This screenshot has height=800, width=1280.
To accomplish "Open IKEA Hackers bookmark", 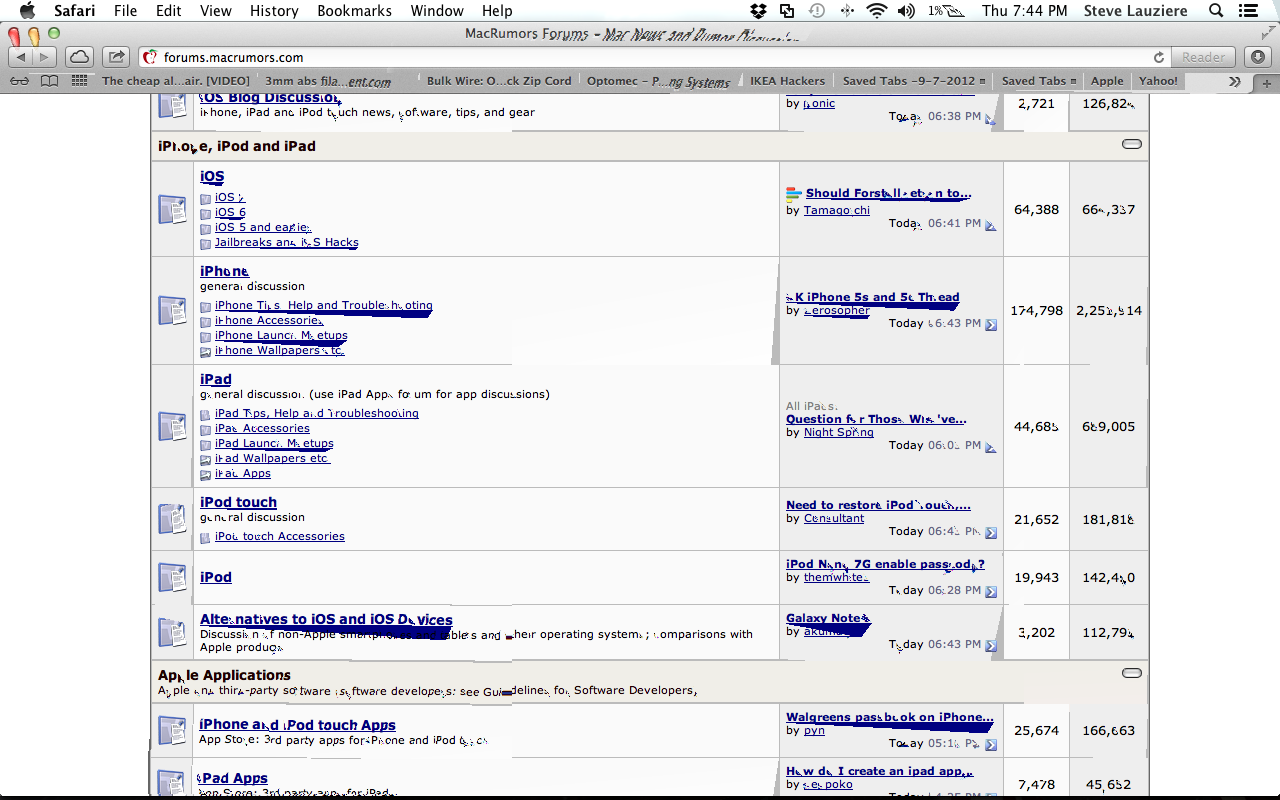I will [788, 81].
